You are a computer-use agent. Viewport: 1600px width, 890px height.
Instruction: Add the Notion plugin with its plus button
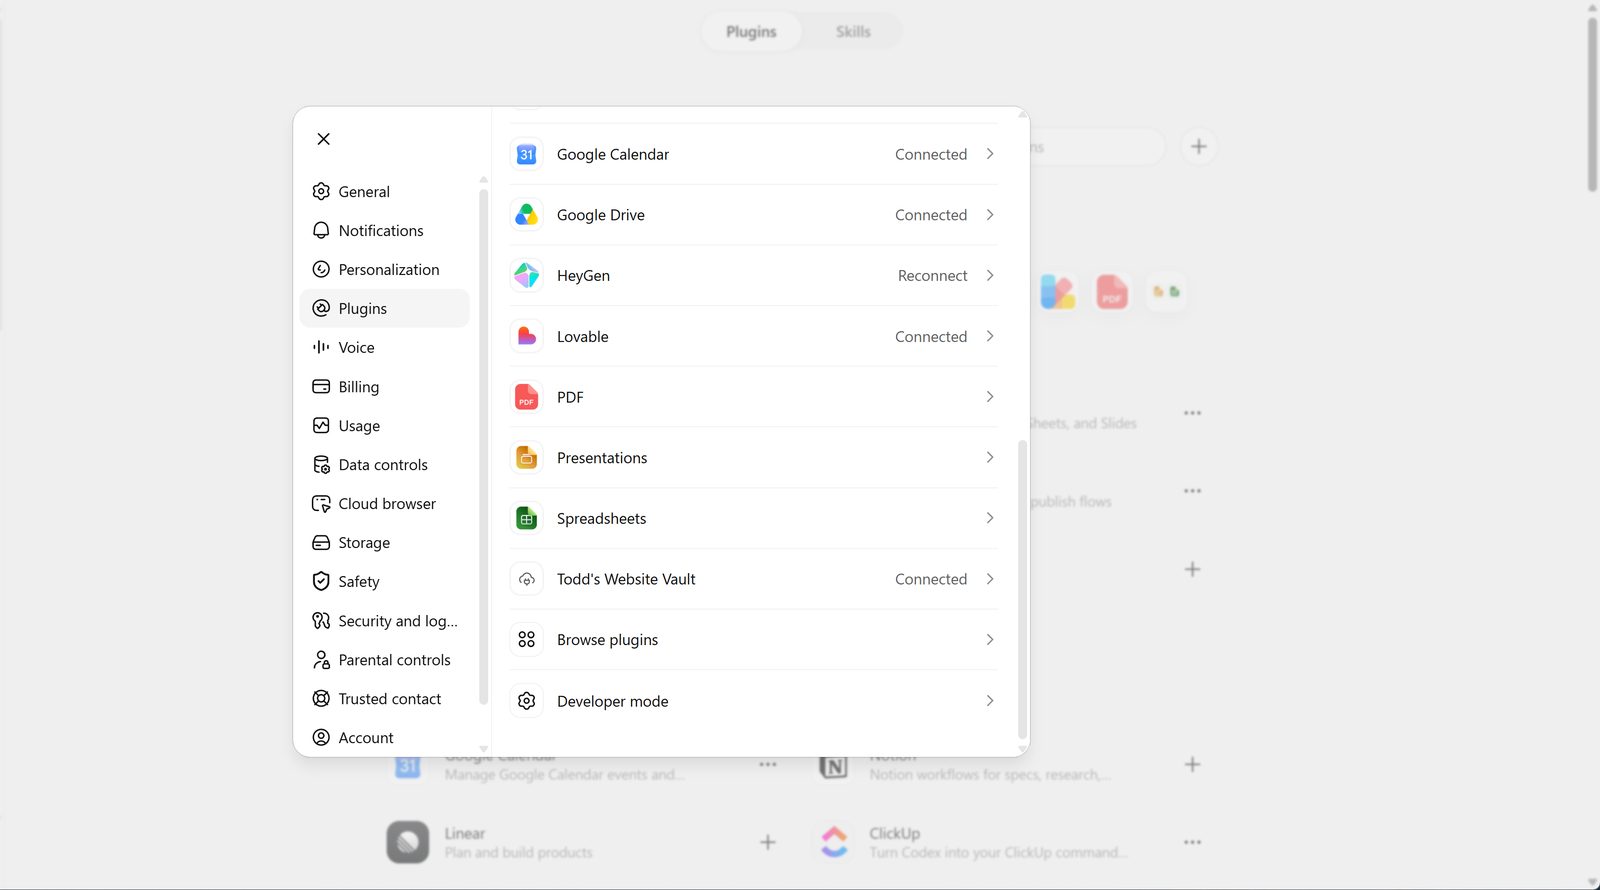point(1192,765)
